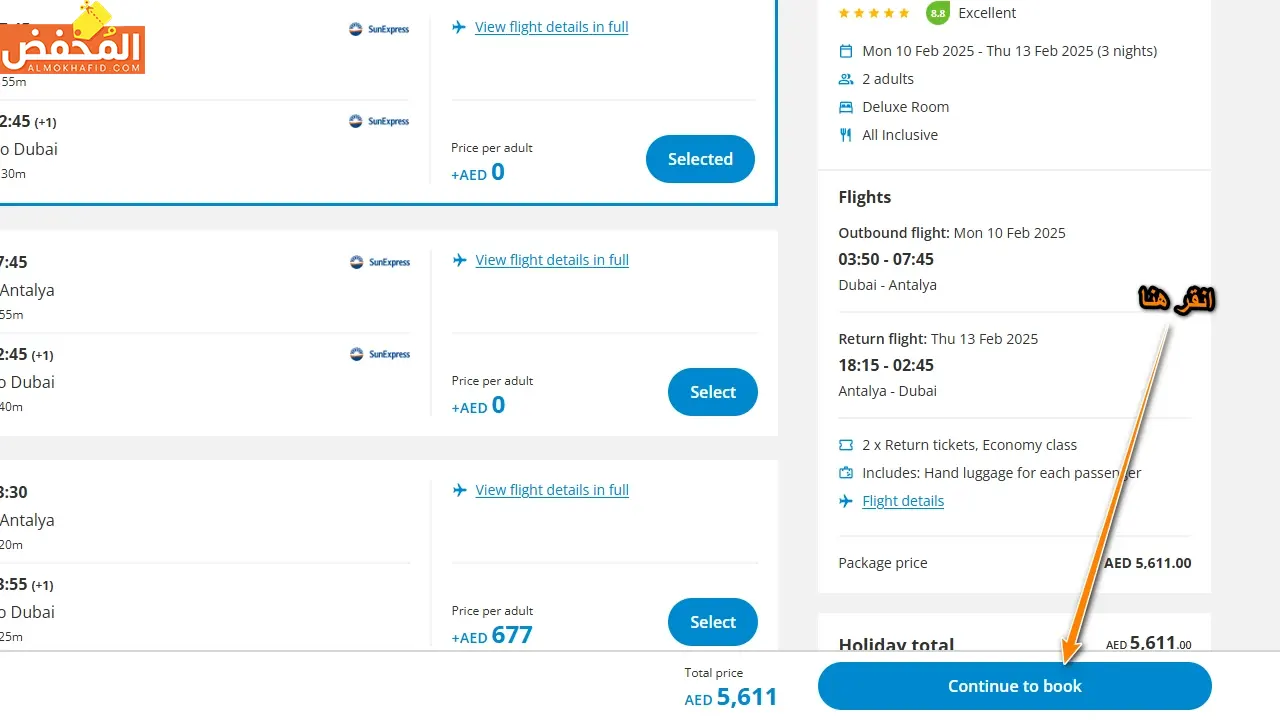Click the SunExpress logo in second card
The height and width of the screenshot is (720, 1280).
click(380, 262)
